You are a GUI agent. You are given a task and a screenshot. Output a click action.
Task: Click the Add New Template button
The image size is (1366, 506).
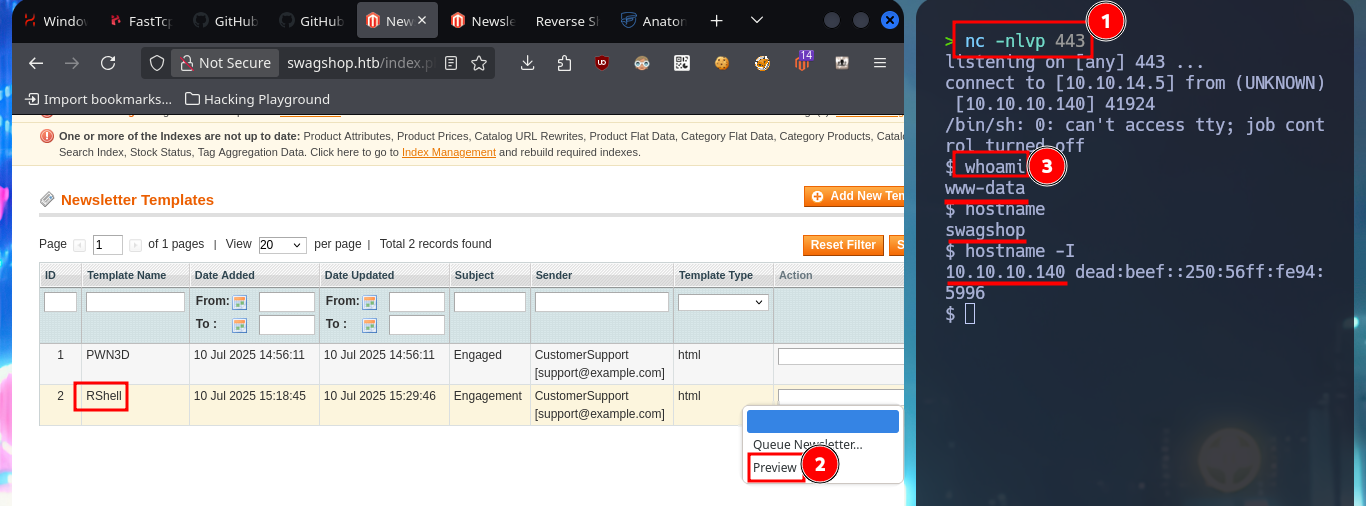point(854,196)
